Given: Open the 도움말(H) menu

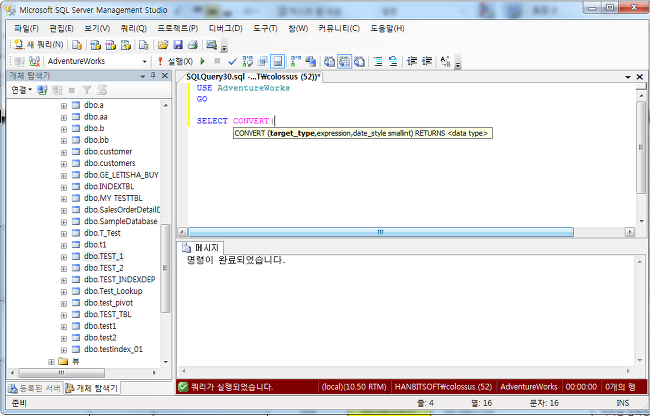Looking at the screenshot, I should point(387,29).
